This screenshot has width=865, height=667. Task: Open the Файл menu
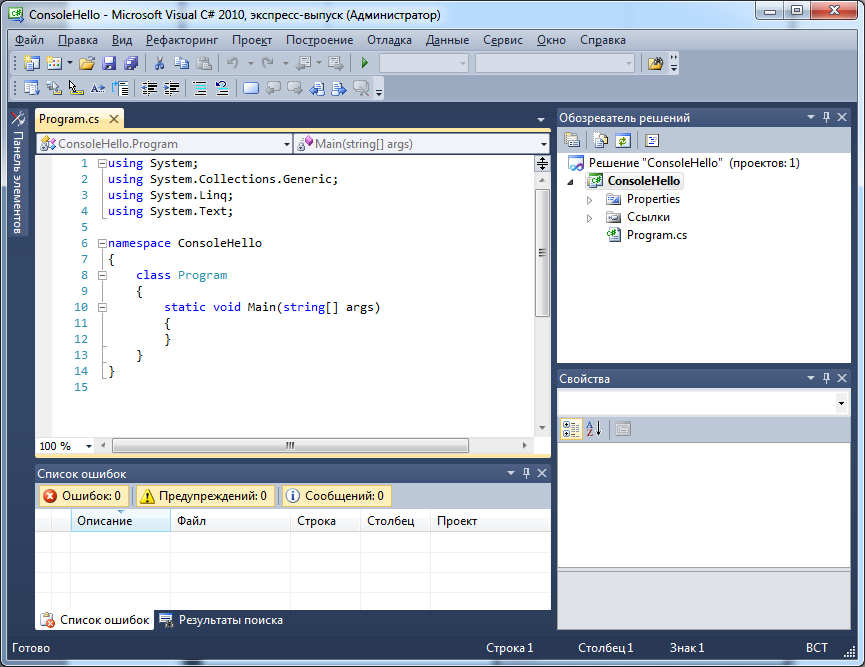click(x=29, y=40)
